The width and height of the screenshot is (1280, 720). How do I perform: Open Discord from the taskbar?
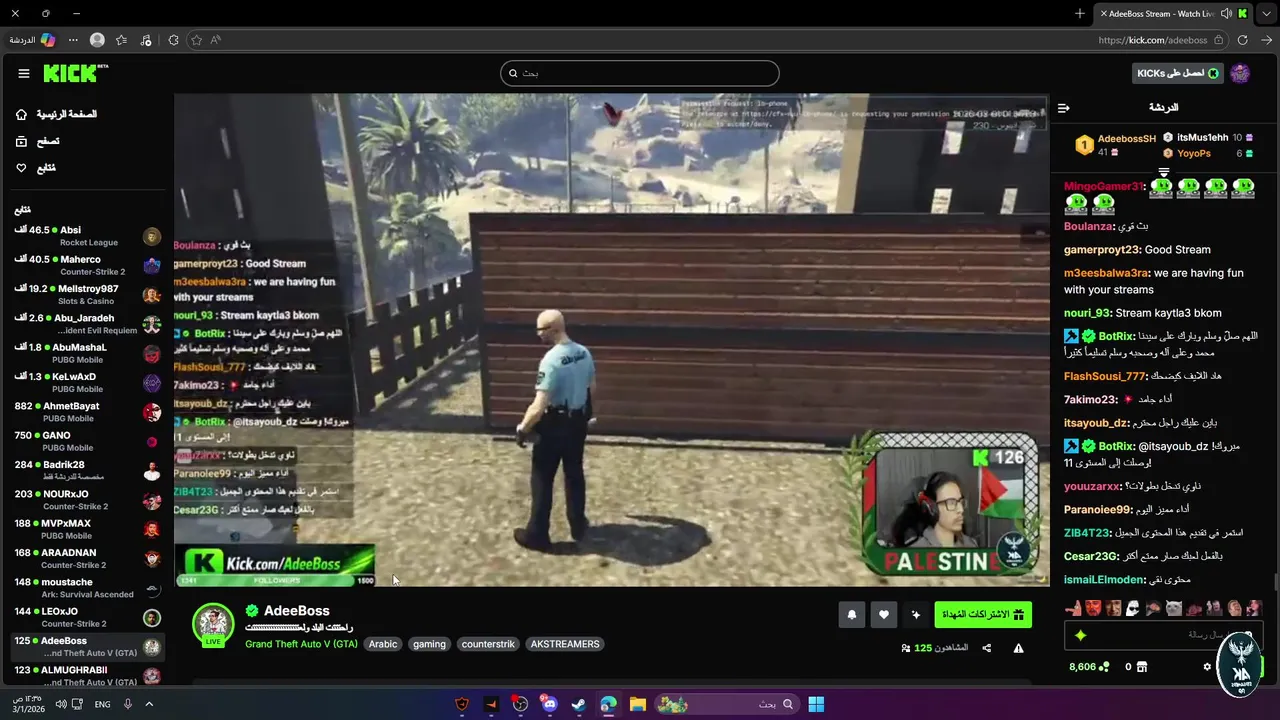549,704
